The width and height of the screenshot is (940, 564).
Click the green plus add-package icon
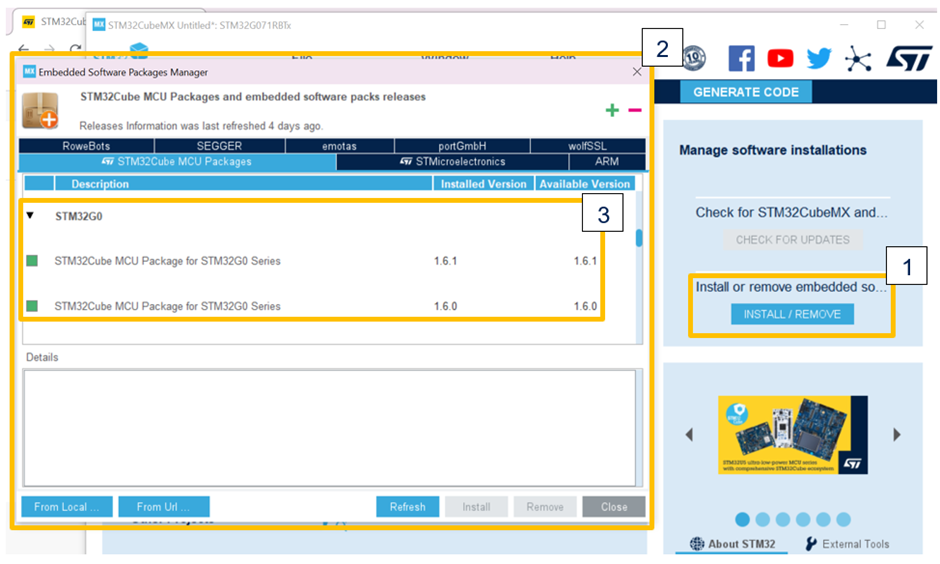(x=612, y=110)
